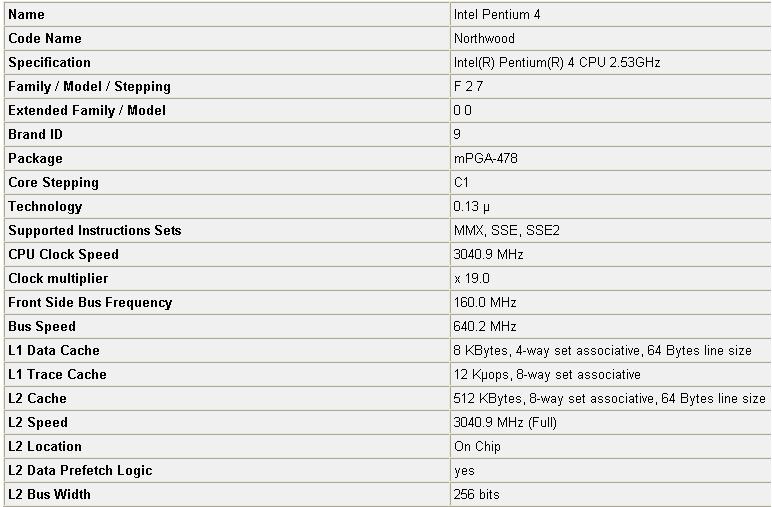
Task: Select the Technology 0.13 µ value
Action: [471, 207]
